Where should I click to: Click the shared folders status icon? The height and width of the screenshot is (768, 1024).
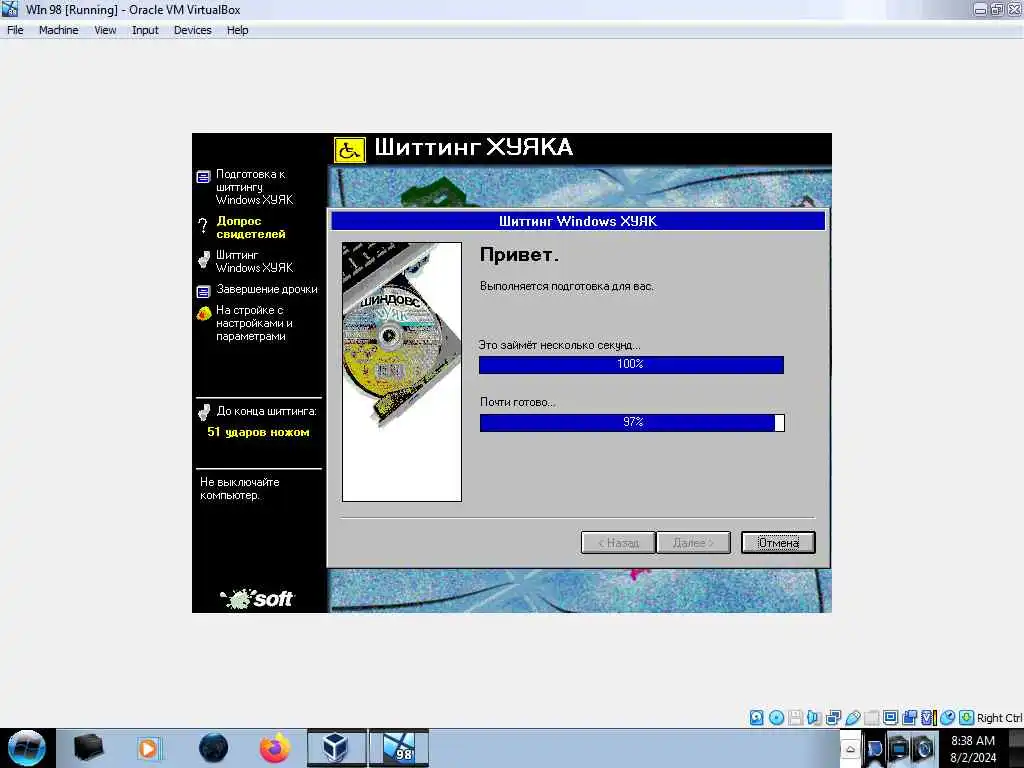point(871,718)
